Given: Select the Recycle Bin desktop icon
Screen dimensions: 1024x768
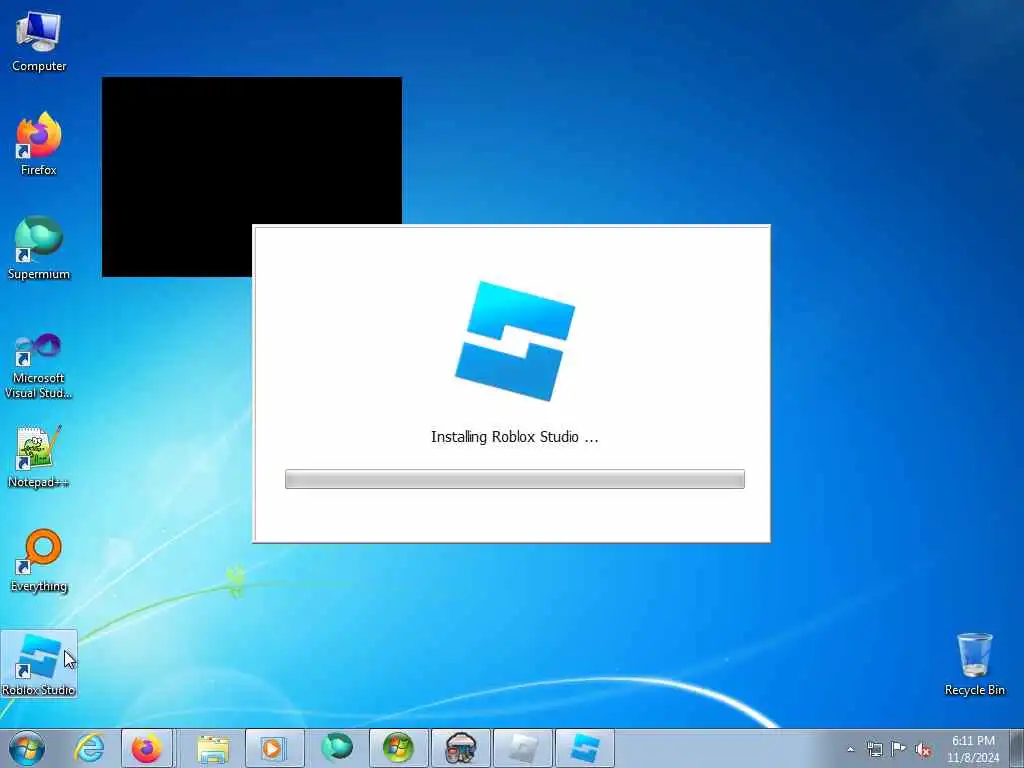Looking at the screenshot, I should coord(974,664).
